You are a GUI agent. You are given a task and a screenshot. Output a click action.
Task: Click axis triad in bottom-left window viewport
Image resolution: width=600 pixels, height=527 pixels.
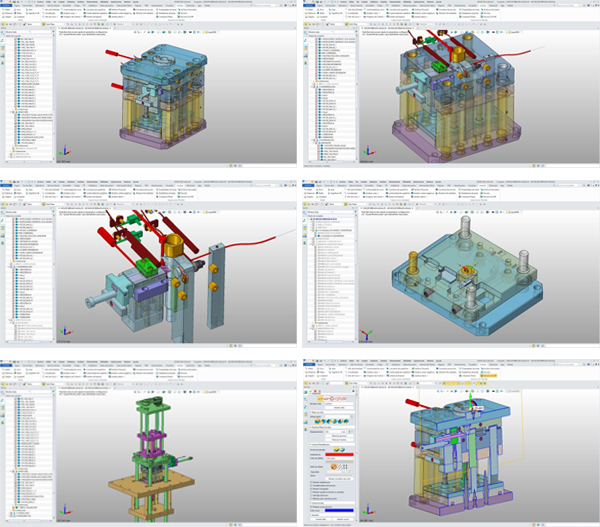[64, 511]
